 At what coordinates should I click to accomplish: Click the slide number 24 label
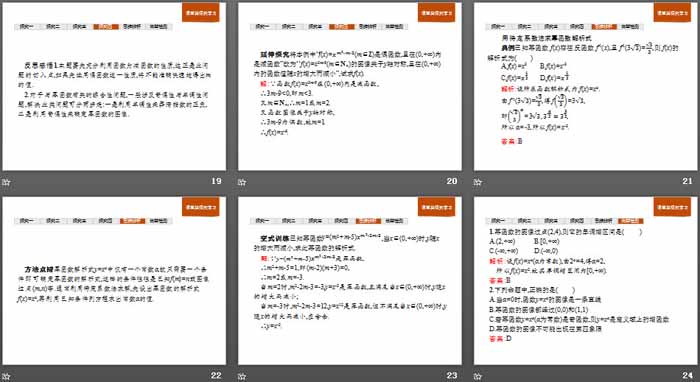tap(688, 376)
